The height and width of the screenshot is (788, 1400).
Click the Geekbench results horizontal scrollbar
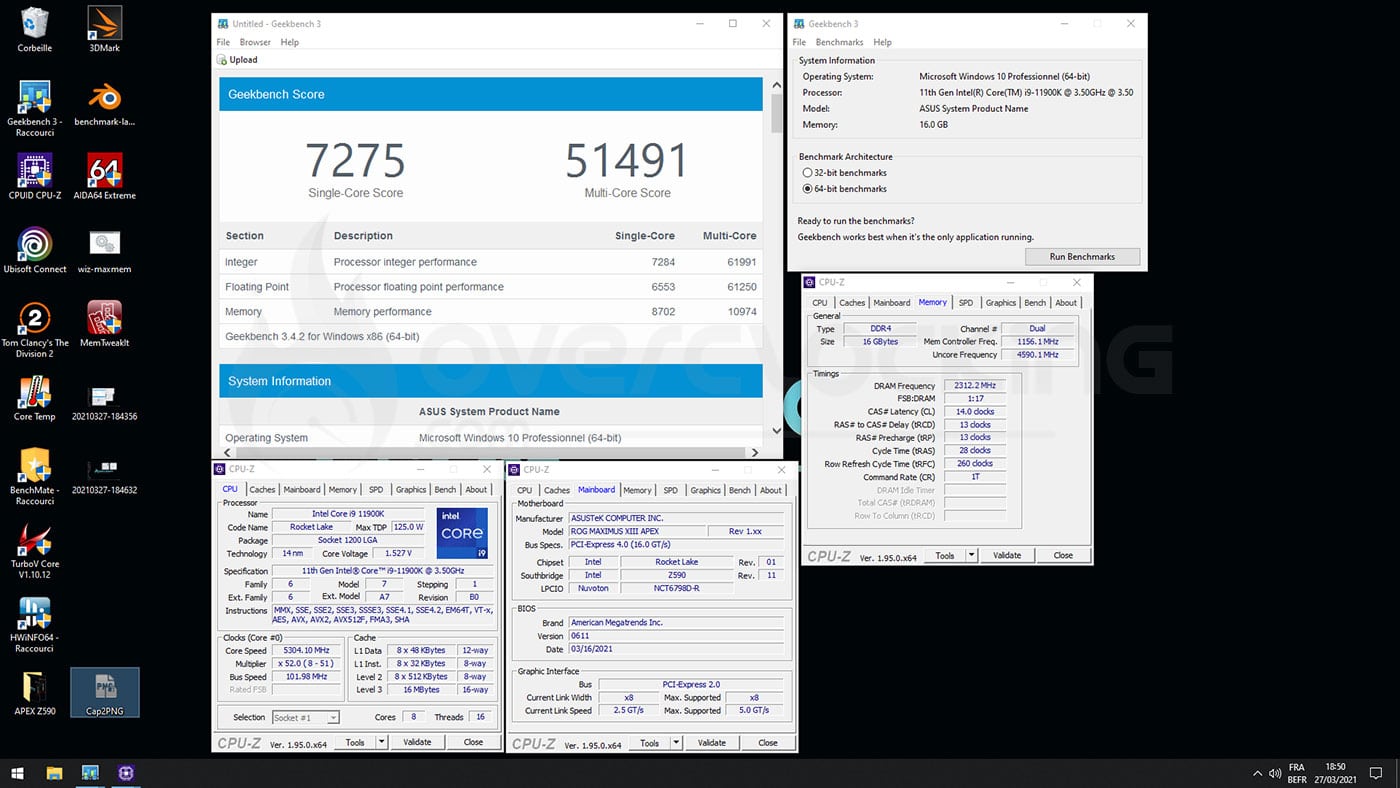click(x=489, y=452)
